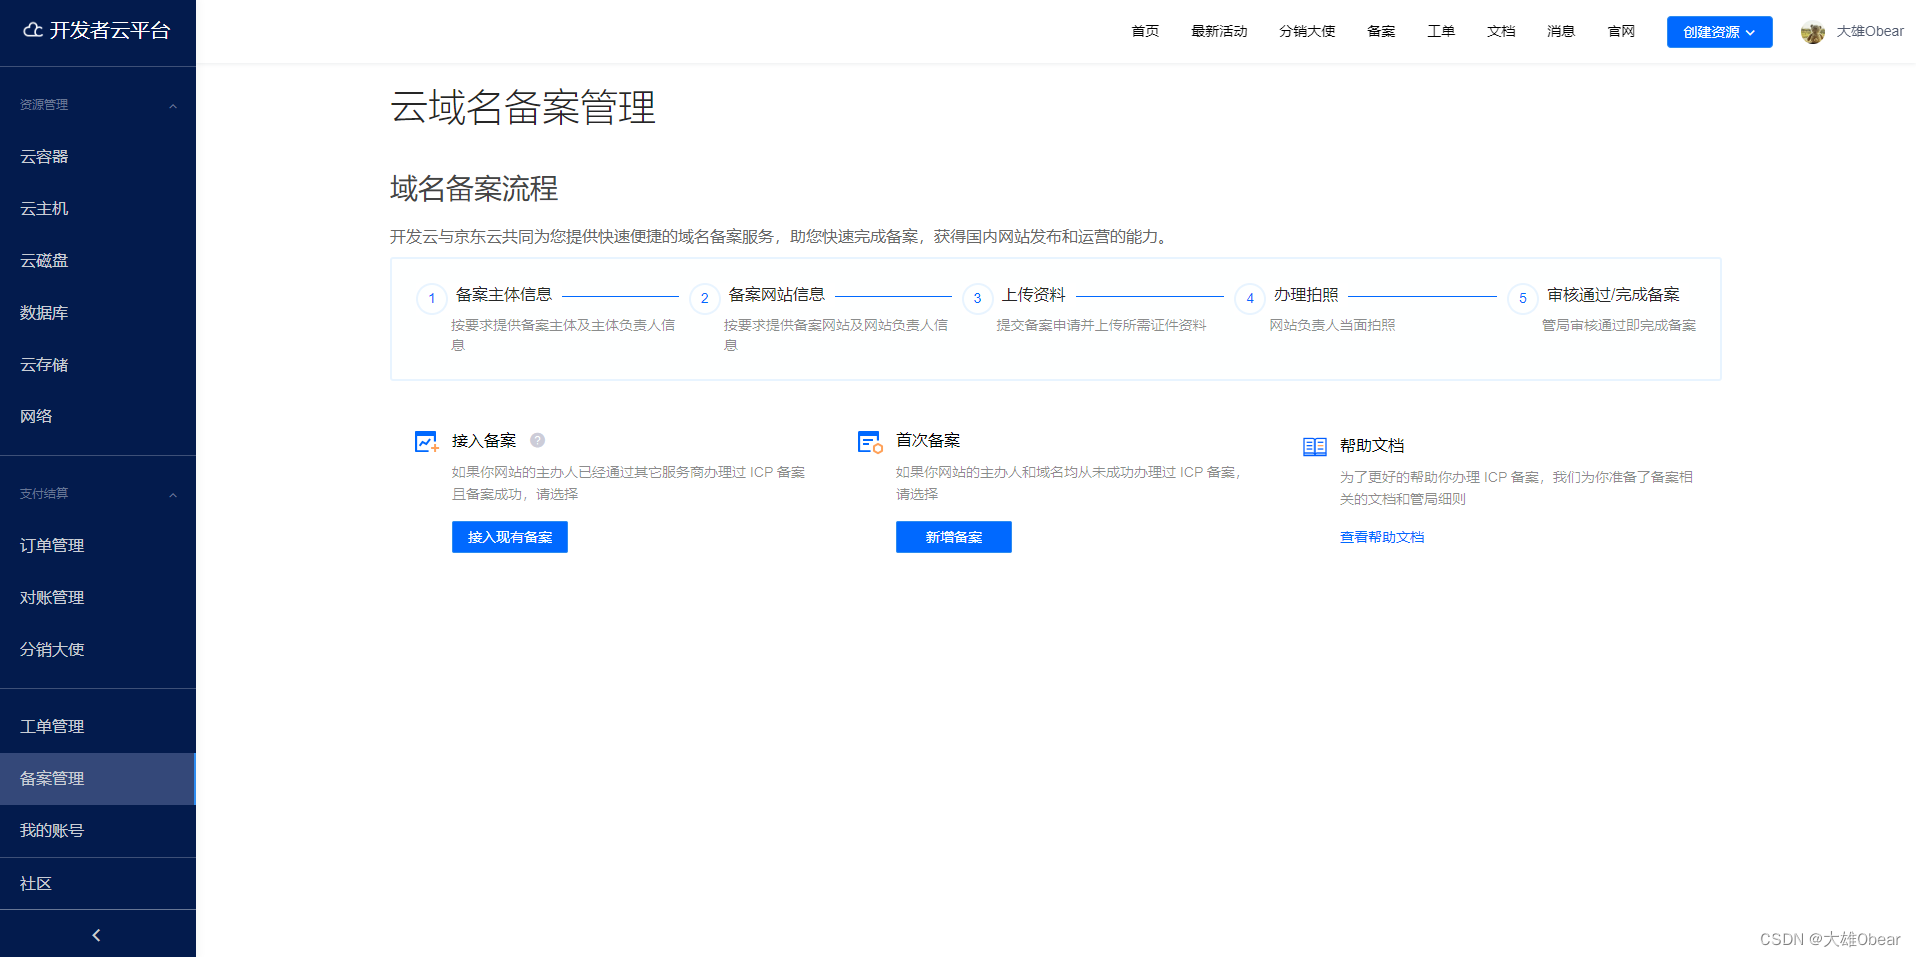The width and height of the screenshot is (1916, 957).
Task: Collapse the 支付结算 section
Action: point(172,493)
